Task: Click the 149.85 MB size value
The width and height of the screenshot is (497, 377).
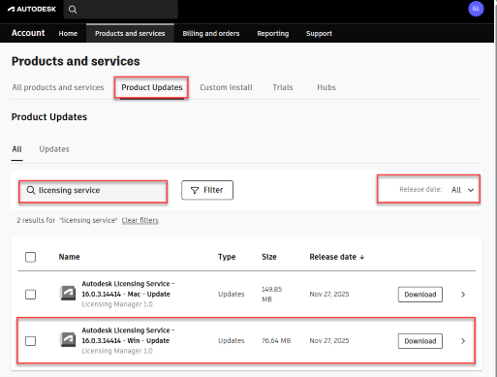Action: [272, 294]
